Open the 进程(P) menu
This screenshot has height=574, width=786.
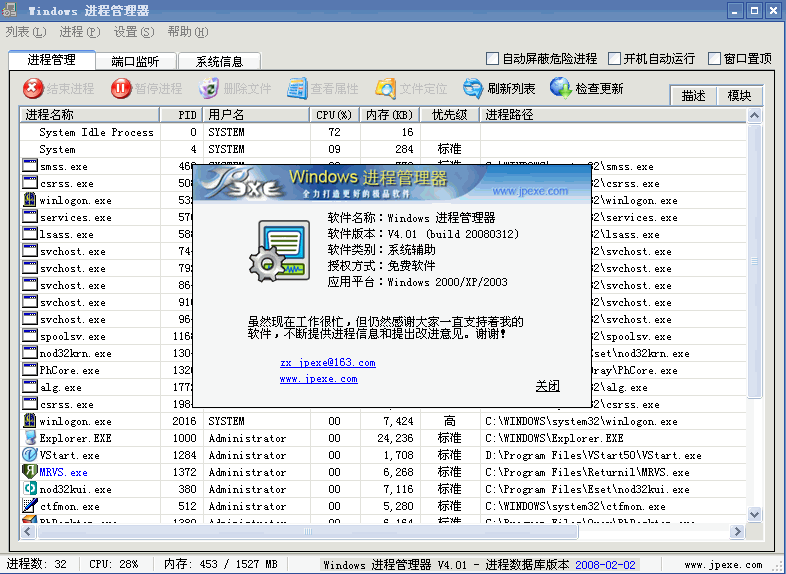click(80, 32)
